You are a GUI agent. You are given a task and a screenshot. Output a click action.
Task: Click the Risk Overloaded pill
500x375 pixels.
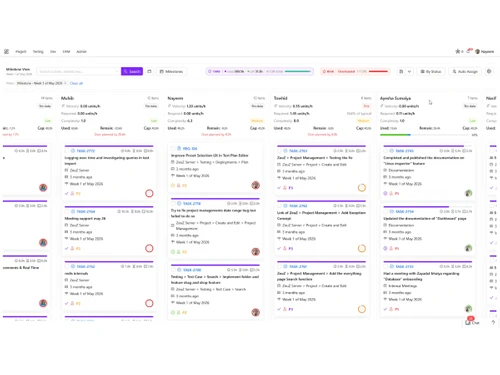click(355, 71)
